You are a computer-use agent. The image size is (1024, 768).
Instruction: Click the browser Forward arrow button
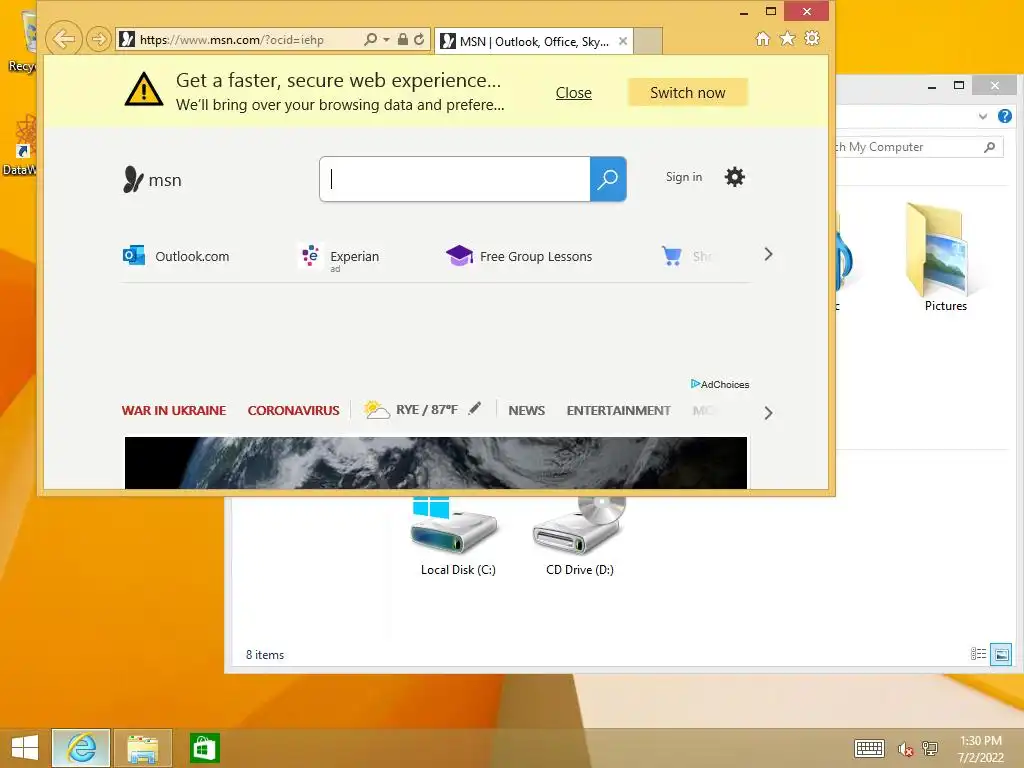pos(98,40)
